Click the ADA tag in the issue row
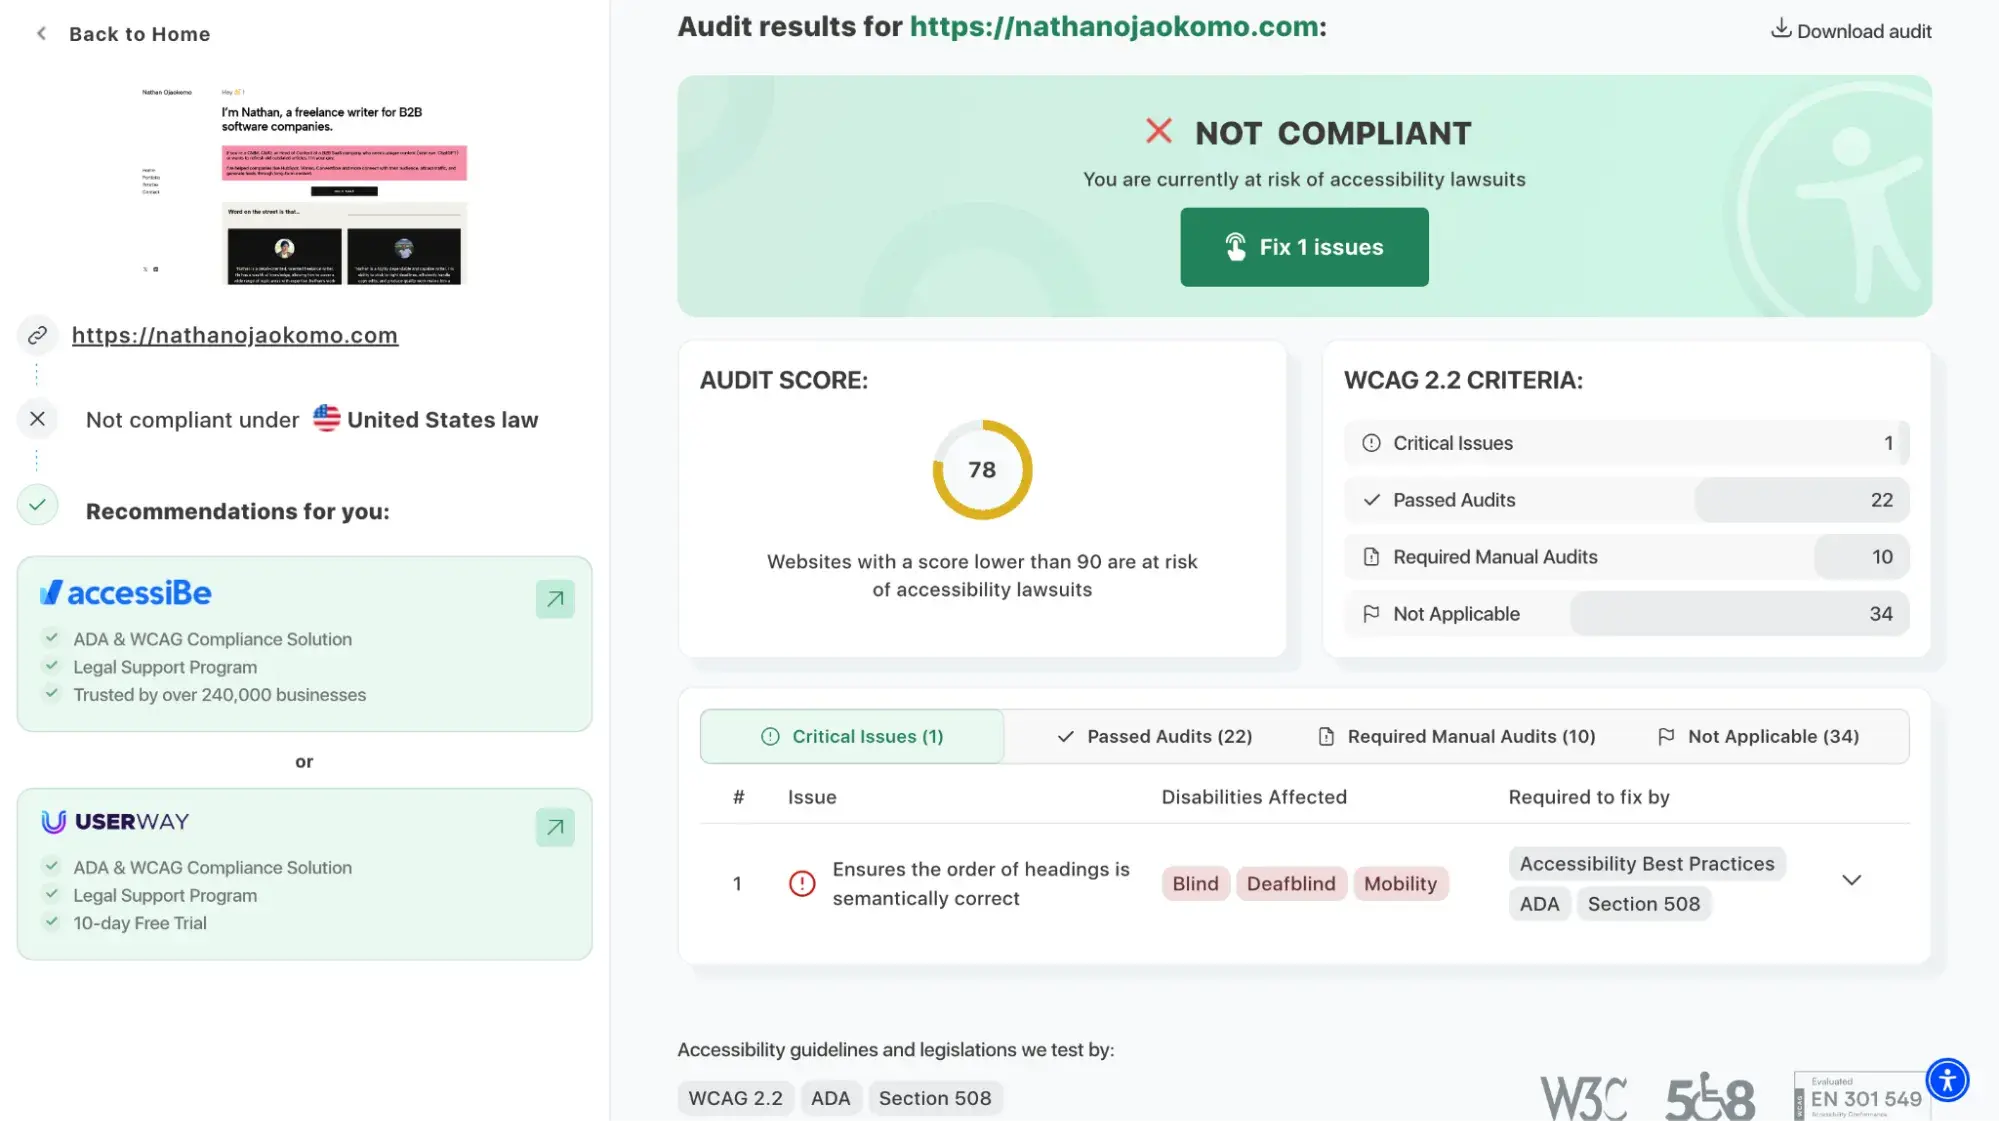1999x1121 pixels. (1539, 904)
